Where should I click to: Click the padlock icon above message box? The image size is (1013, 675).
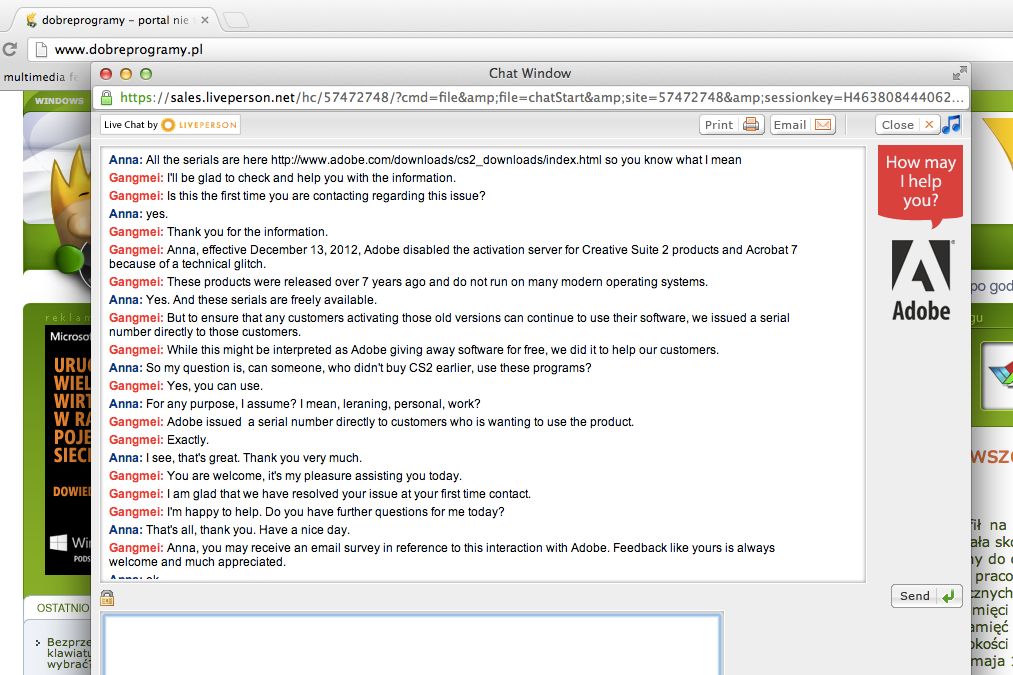coord(107,598)
